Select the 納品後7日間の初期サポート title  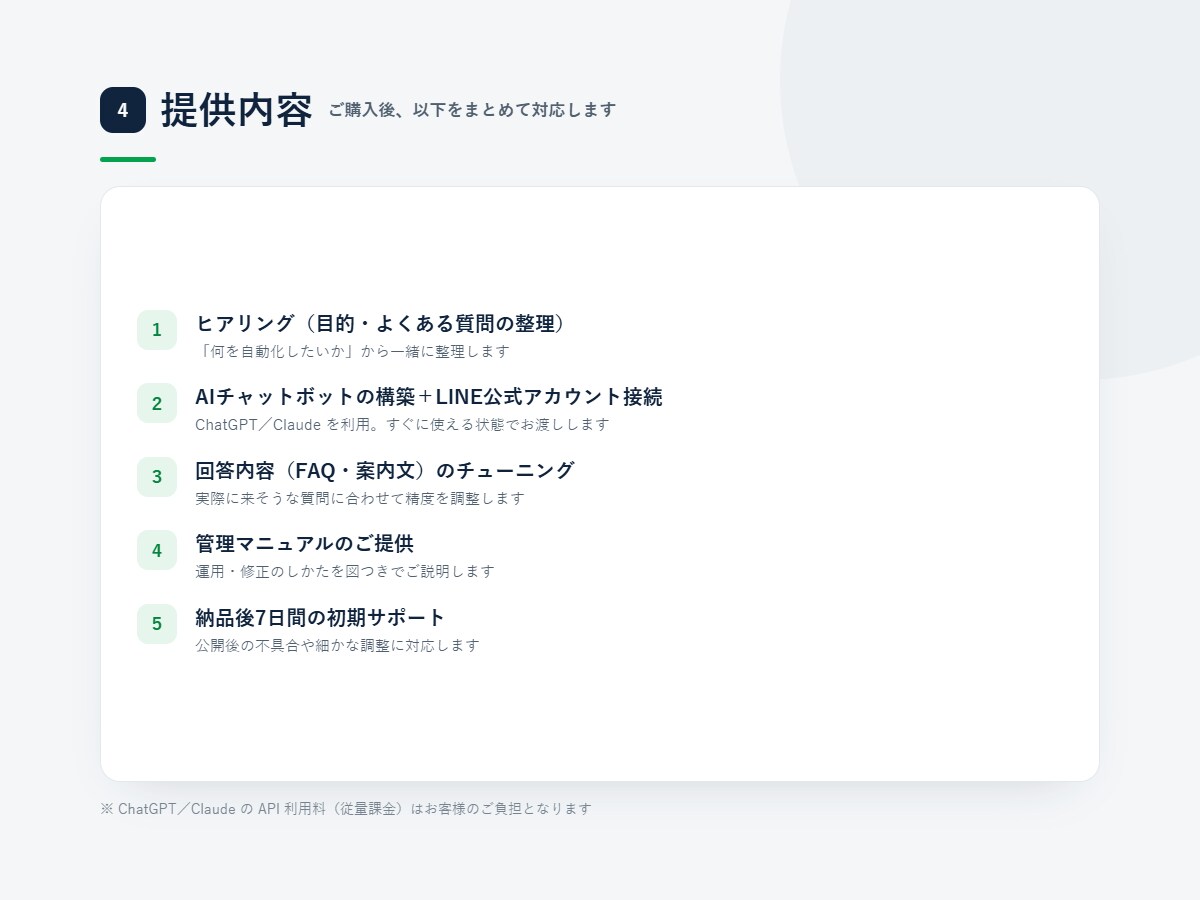[320, 617]
